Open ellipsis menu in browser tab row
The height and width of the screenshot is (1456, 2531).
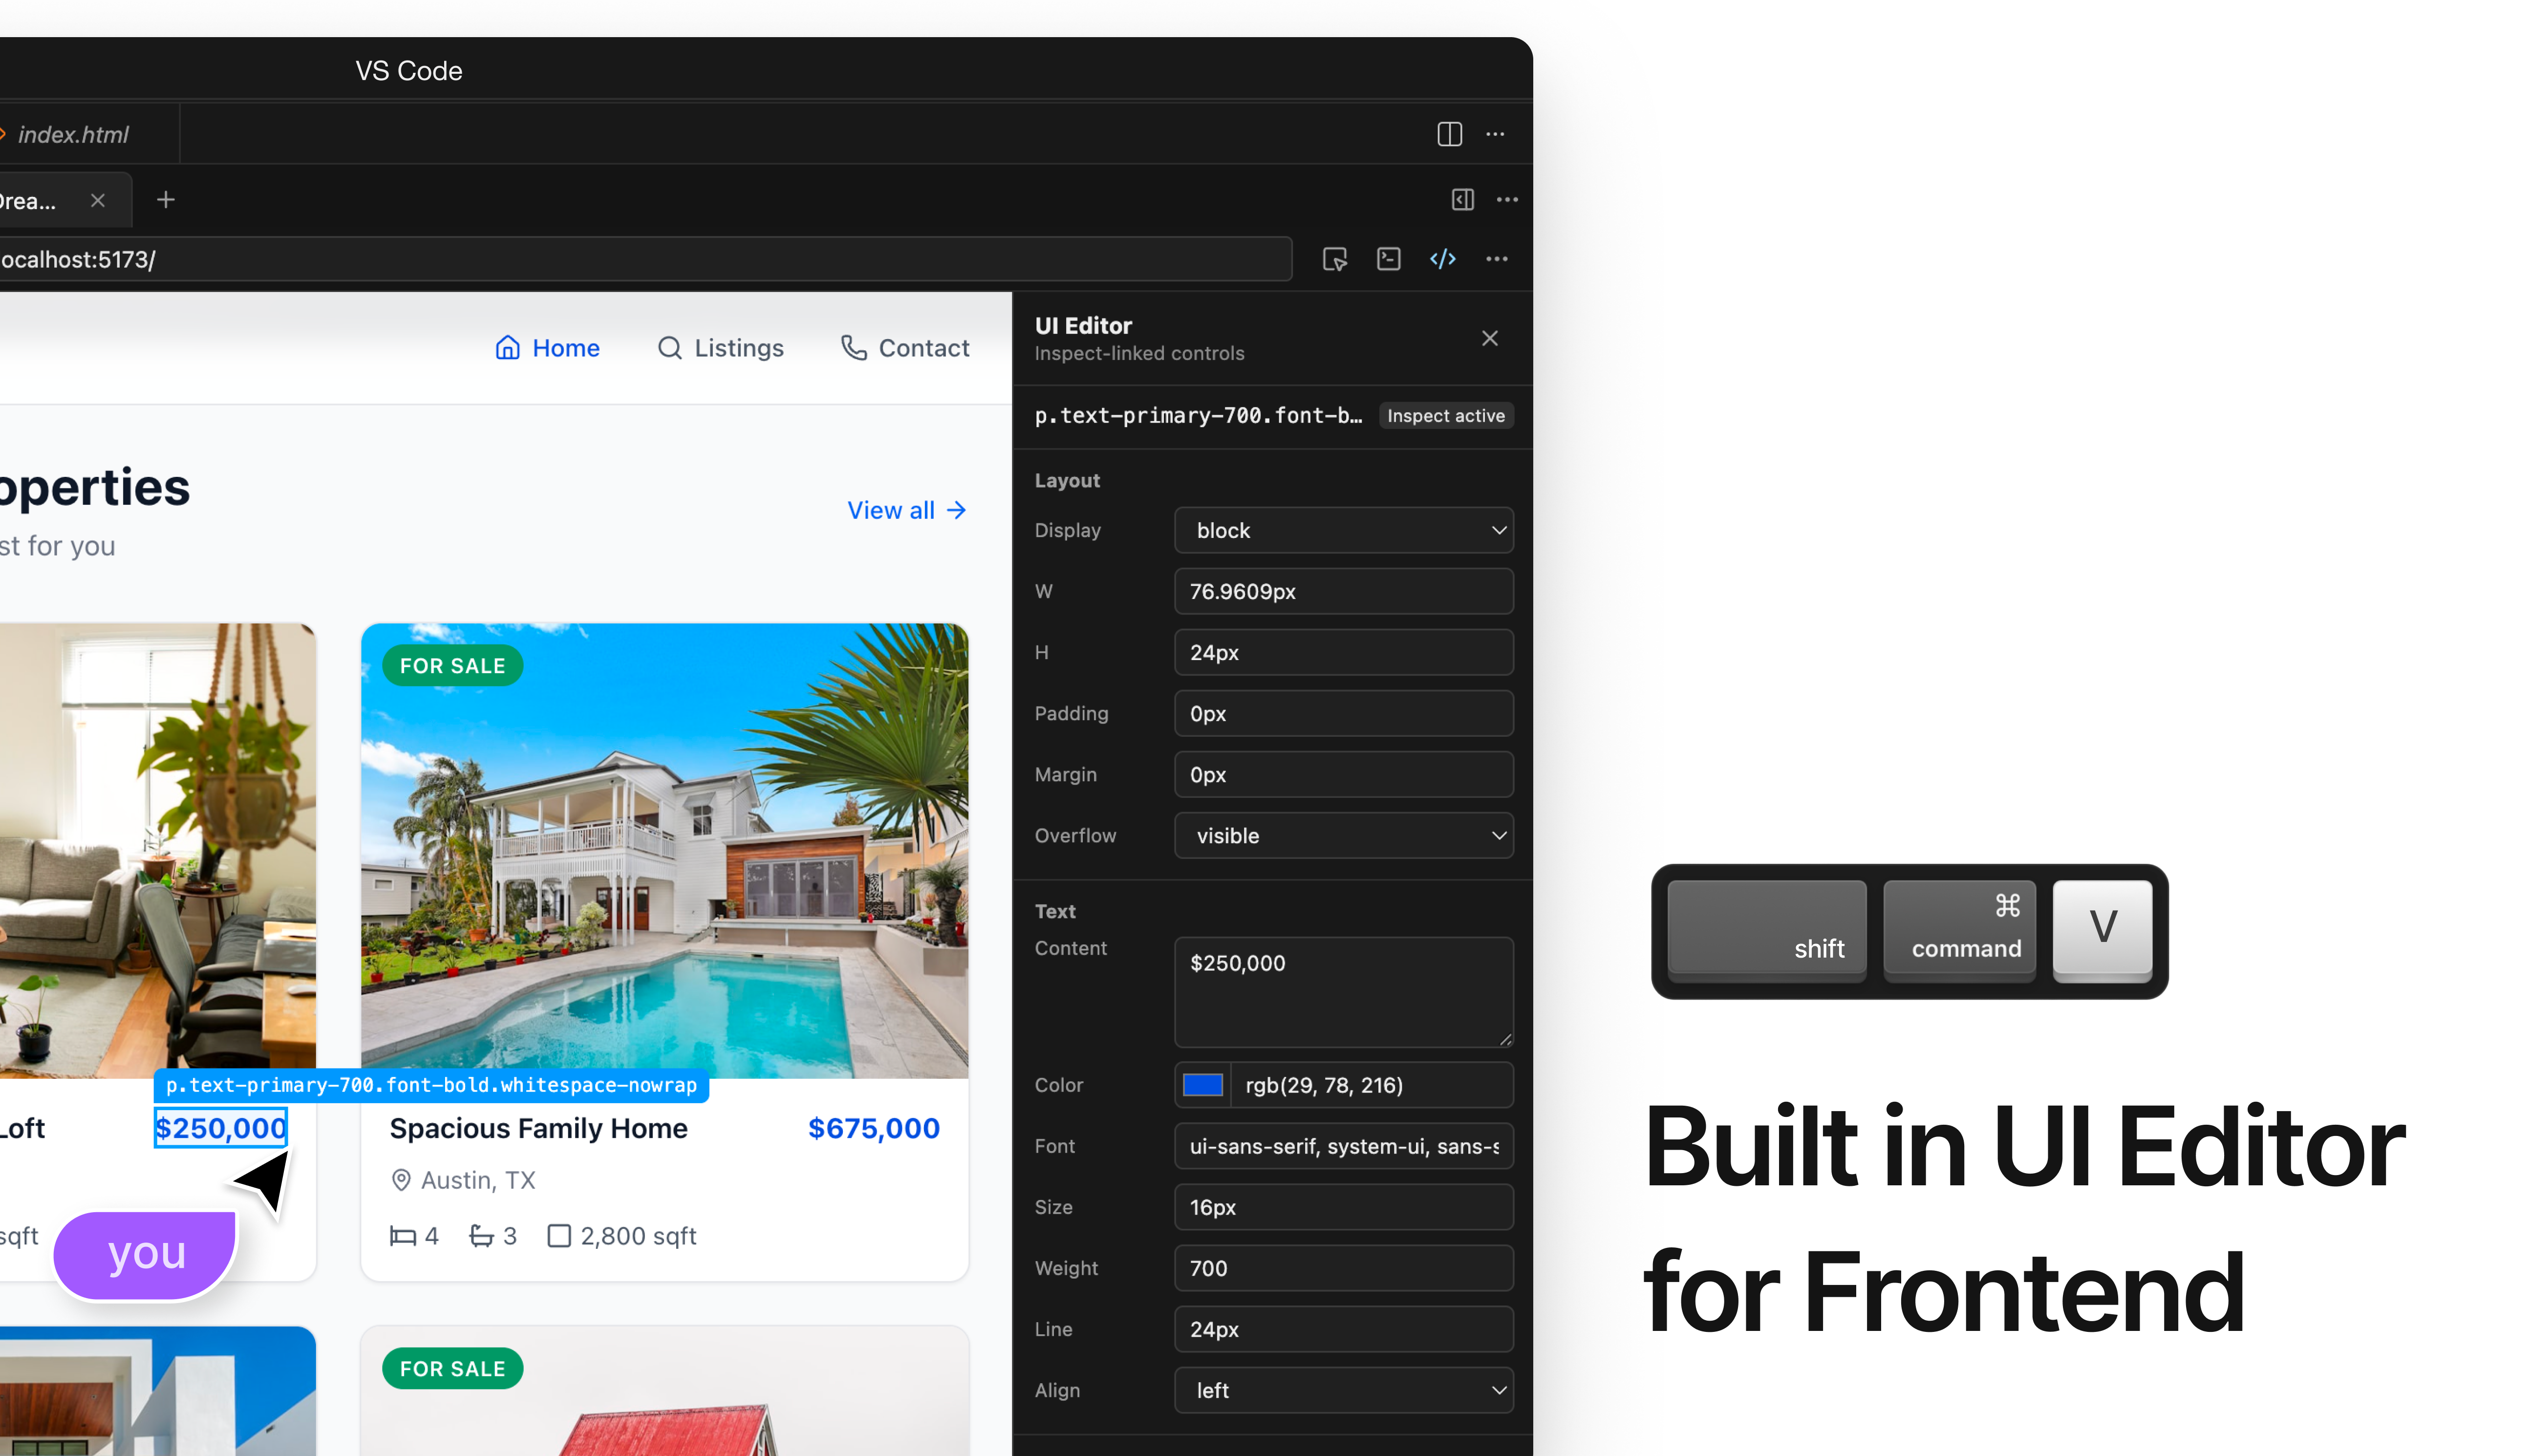click(x=1507, y=200)
